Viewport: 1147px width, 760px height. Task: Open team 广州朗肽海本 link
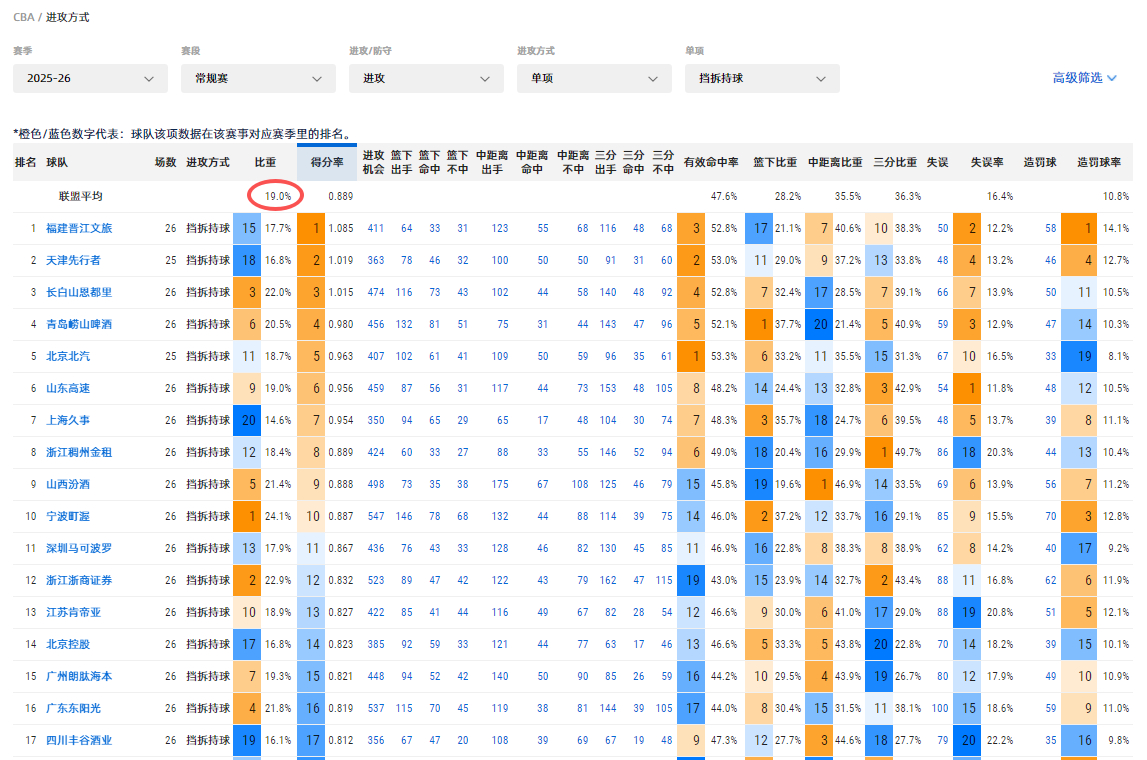(x=79, y=677)
